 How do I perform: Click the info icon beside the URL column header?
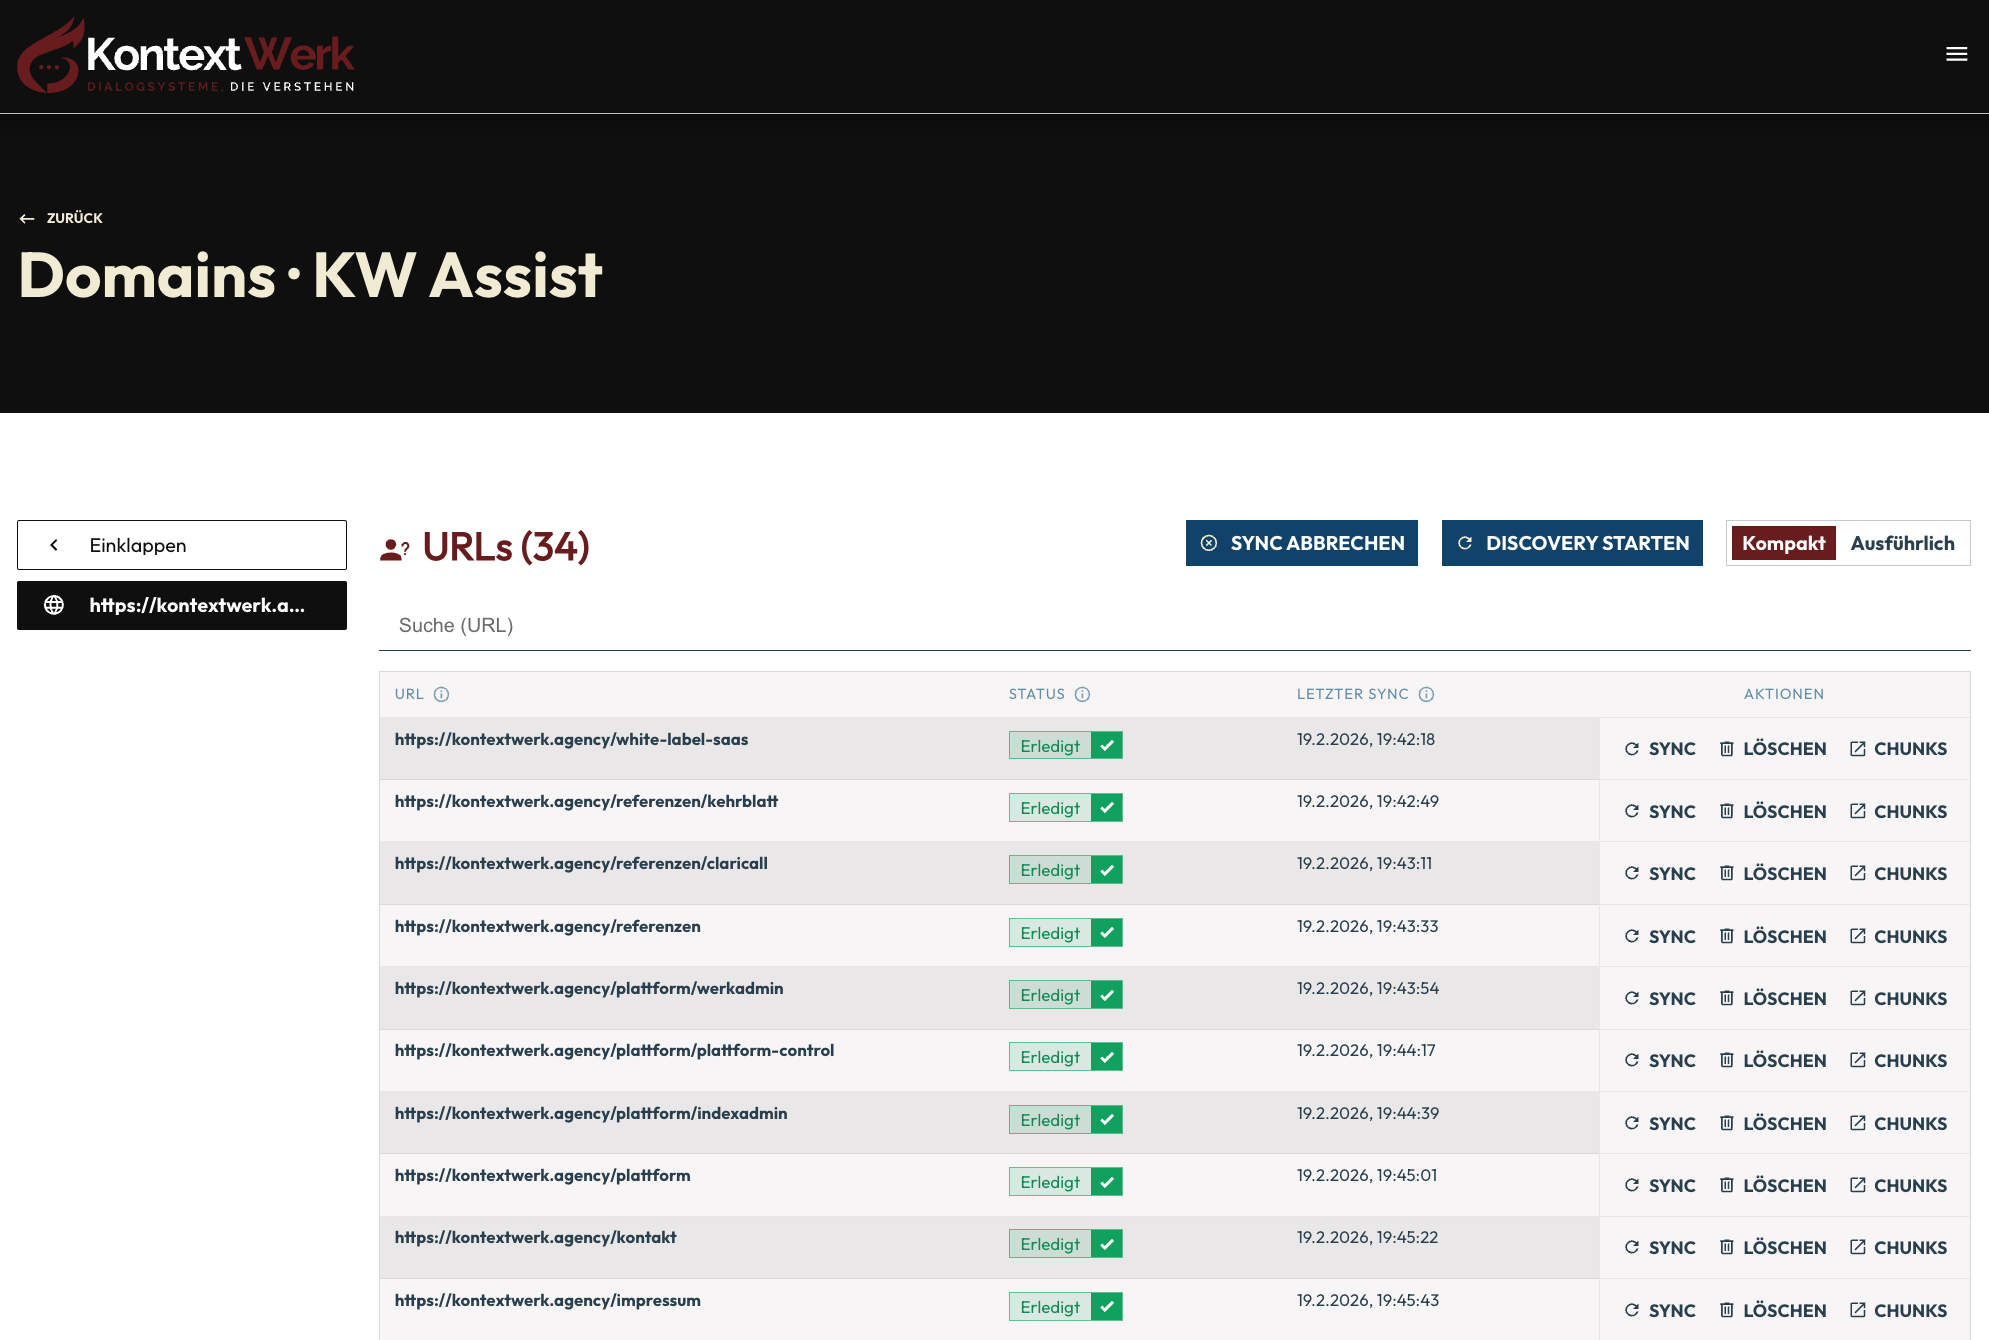pos(443,694)
